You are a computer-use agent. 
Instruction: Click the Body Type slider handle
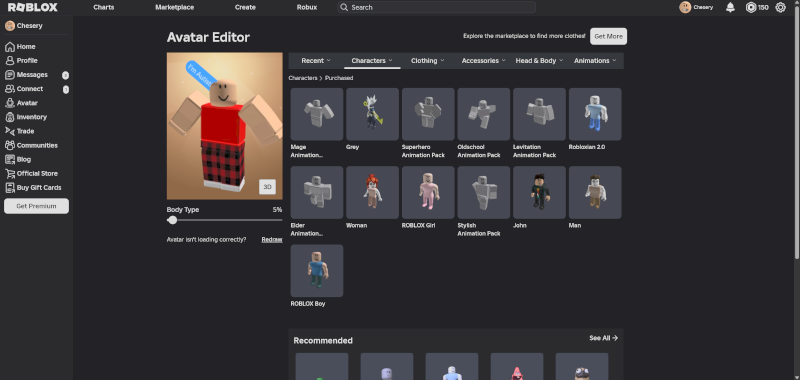click(x=172, y=220)
